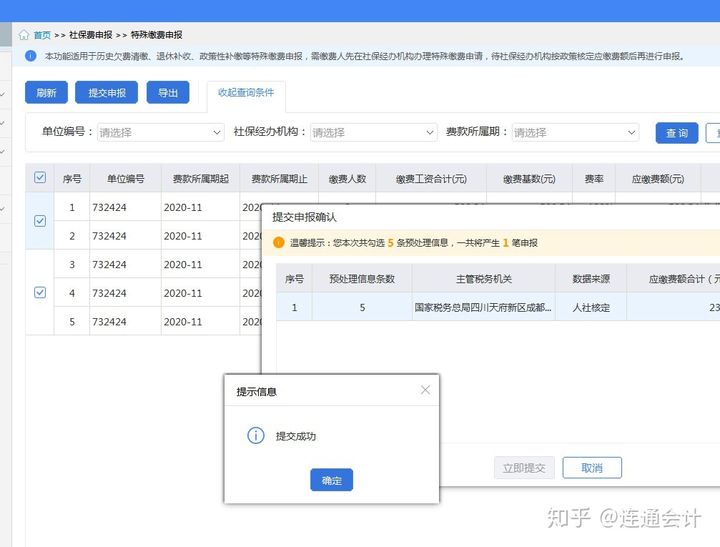Click row number 4 in main table
This screenshot has height=547, width=720.
pyautogui.click(x=72, y=293)
